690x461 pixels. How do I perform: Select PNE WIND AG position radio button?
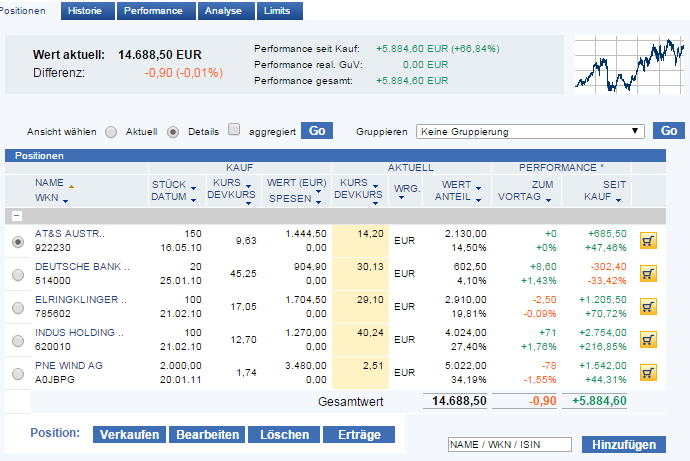pos(18,374)
